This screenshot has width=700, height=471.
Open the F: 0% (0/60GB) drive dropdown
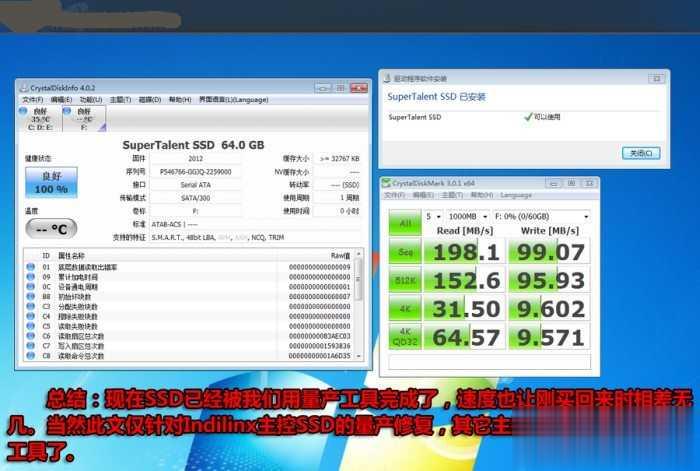tap(542, 216)
